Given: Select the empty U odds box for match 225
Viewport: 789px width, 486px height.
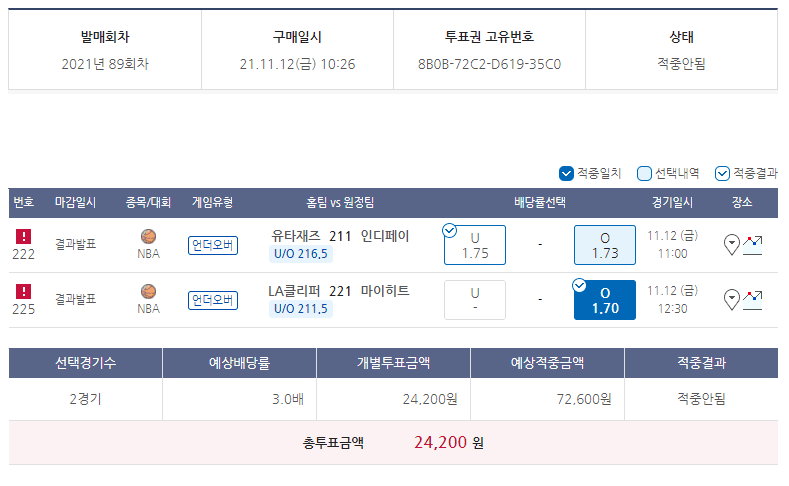Looking at the screenshot, I should tap(475, 300).
